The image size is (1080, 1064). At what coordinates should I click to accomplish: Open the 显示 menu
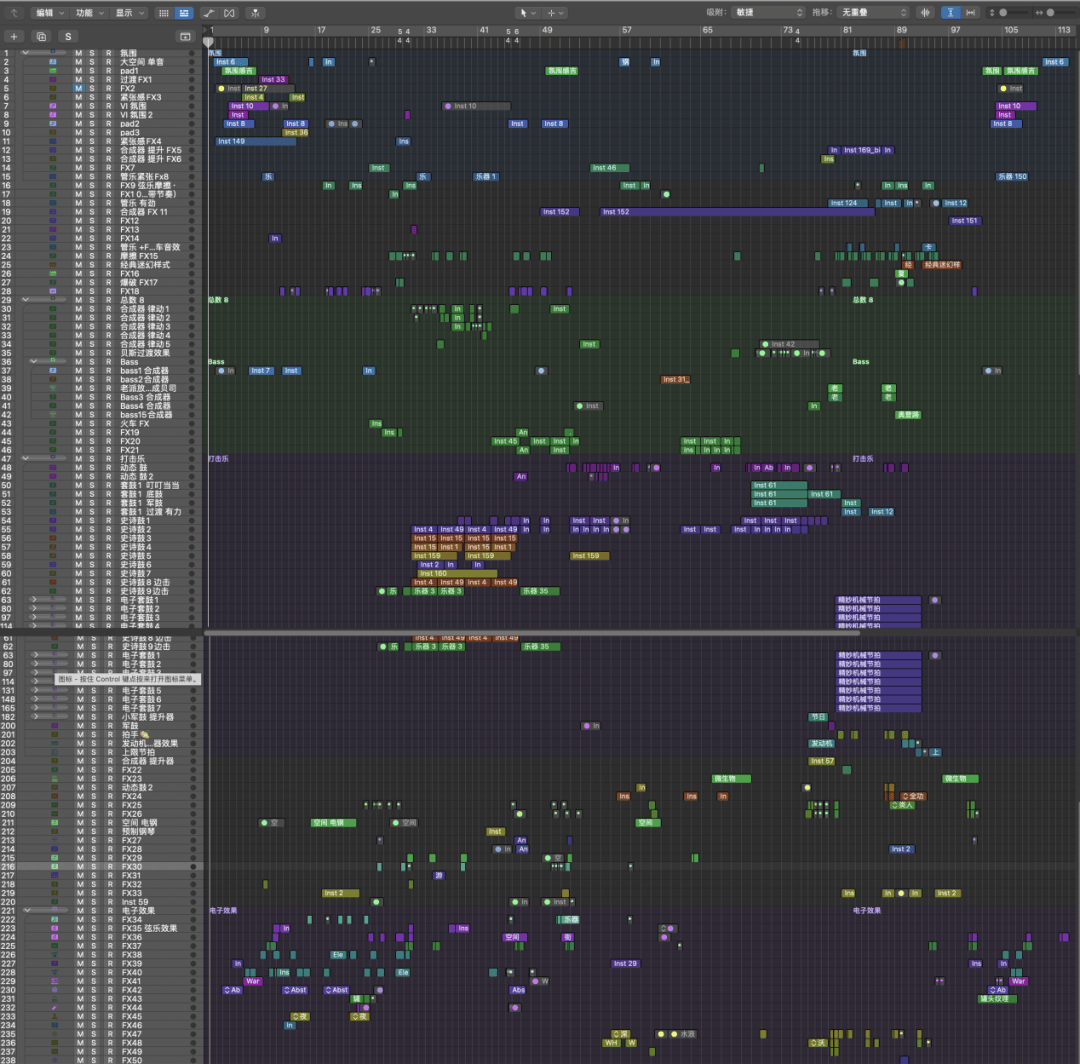point(127,12)
